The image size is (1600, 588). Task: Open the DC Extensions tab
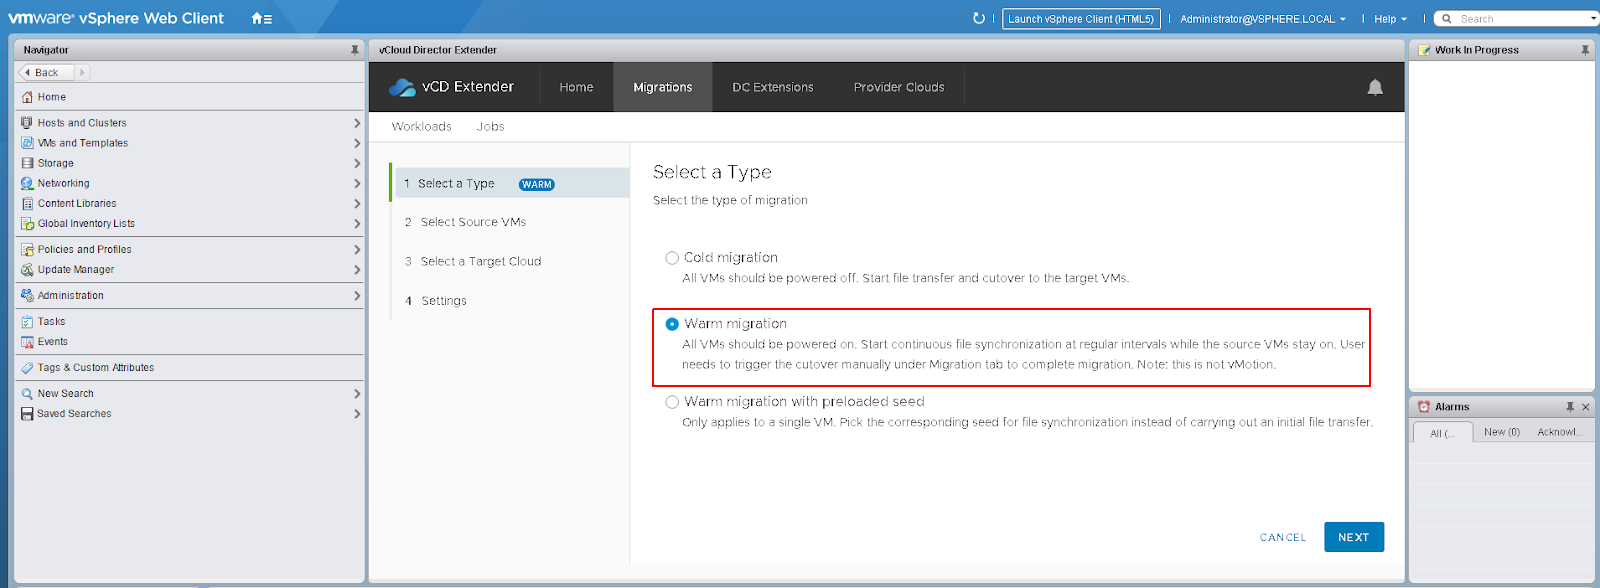click(773, 87)
